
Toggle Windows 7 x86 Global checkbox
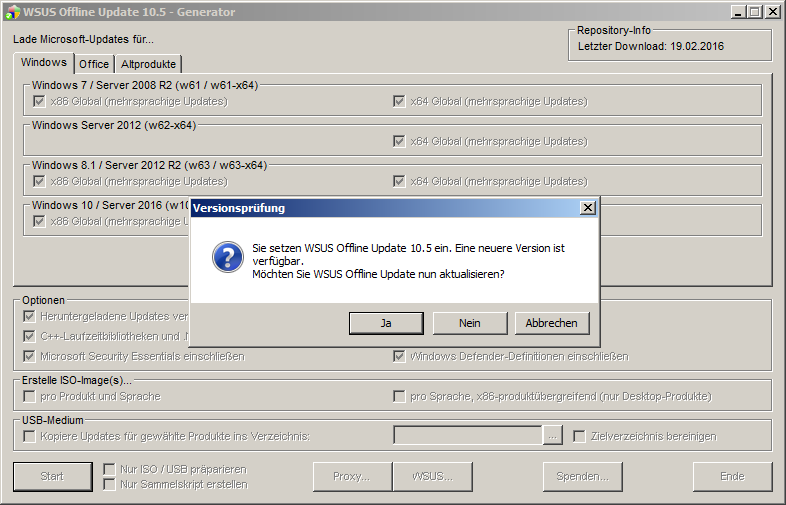click(x=39, y=101)
